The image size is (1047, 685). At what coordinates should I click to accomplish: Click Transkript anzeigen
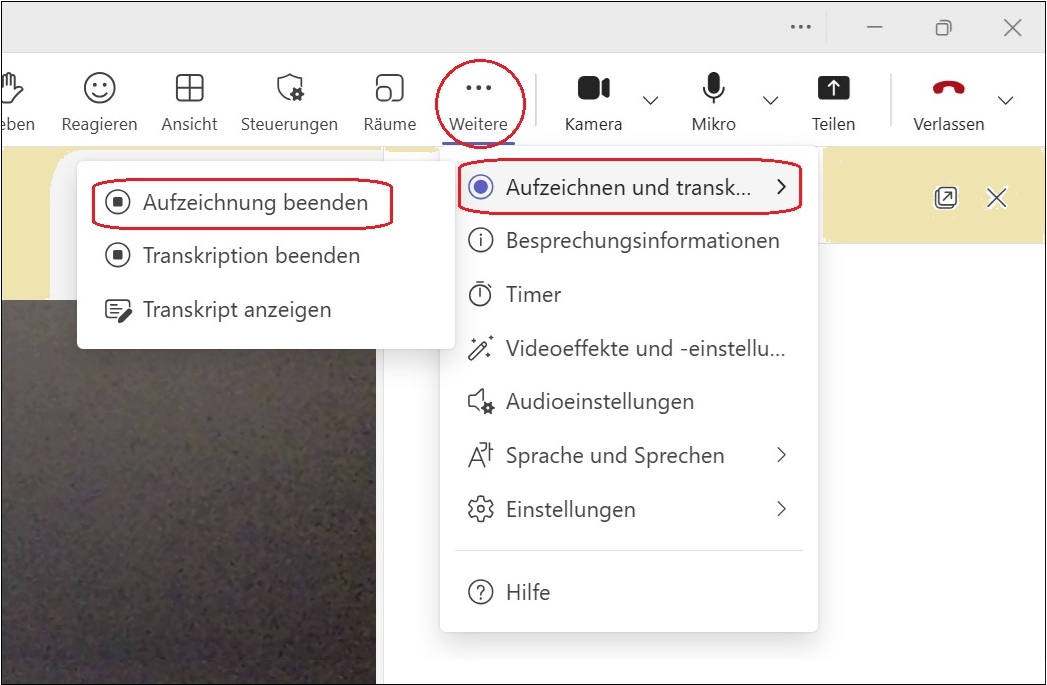(x=236, y=310)
